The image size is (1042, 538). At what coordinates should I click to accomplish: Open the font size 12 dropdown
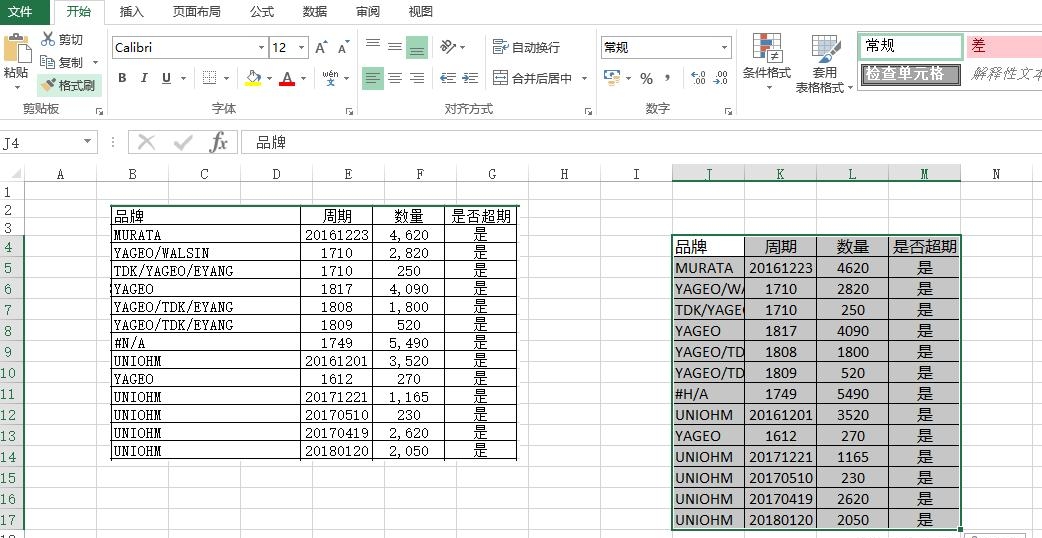302,47
